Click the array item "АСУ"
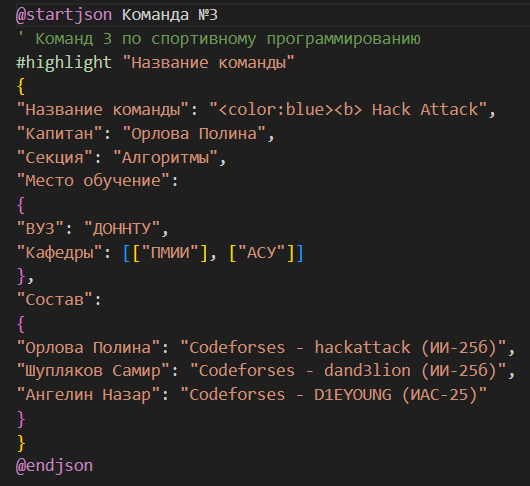The width and height of the screenshot is (530, 486). pos(262,252)
